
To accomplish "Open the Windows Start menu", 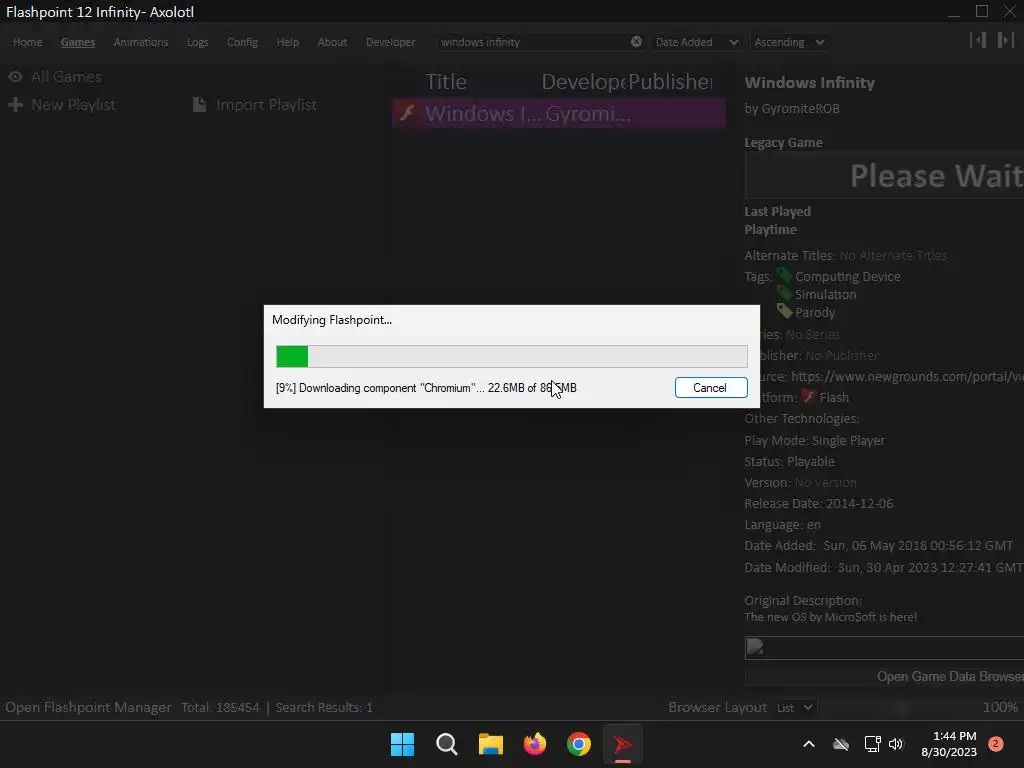I will [402, 744].
